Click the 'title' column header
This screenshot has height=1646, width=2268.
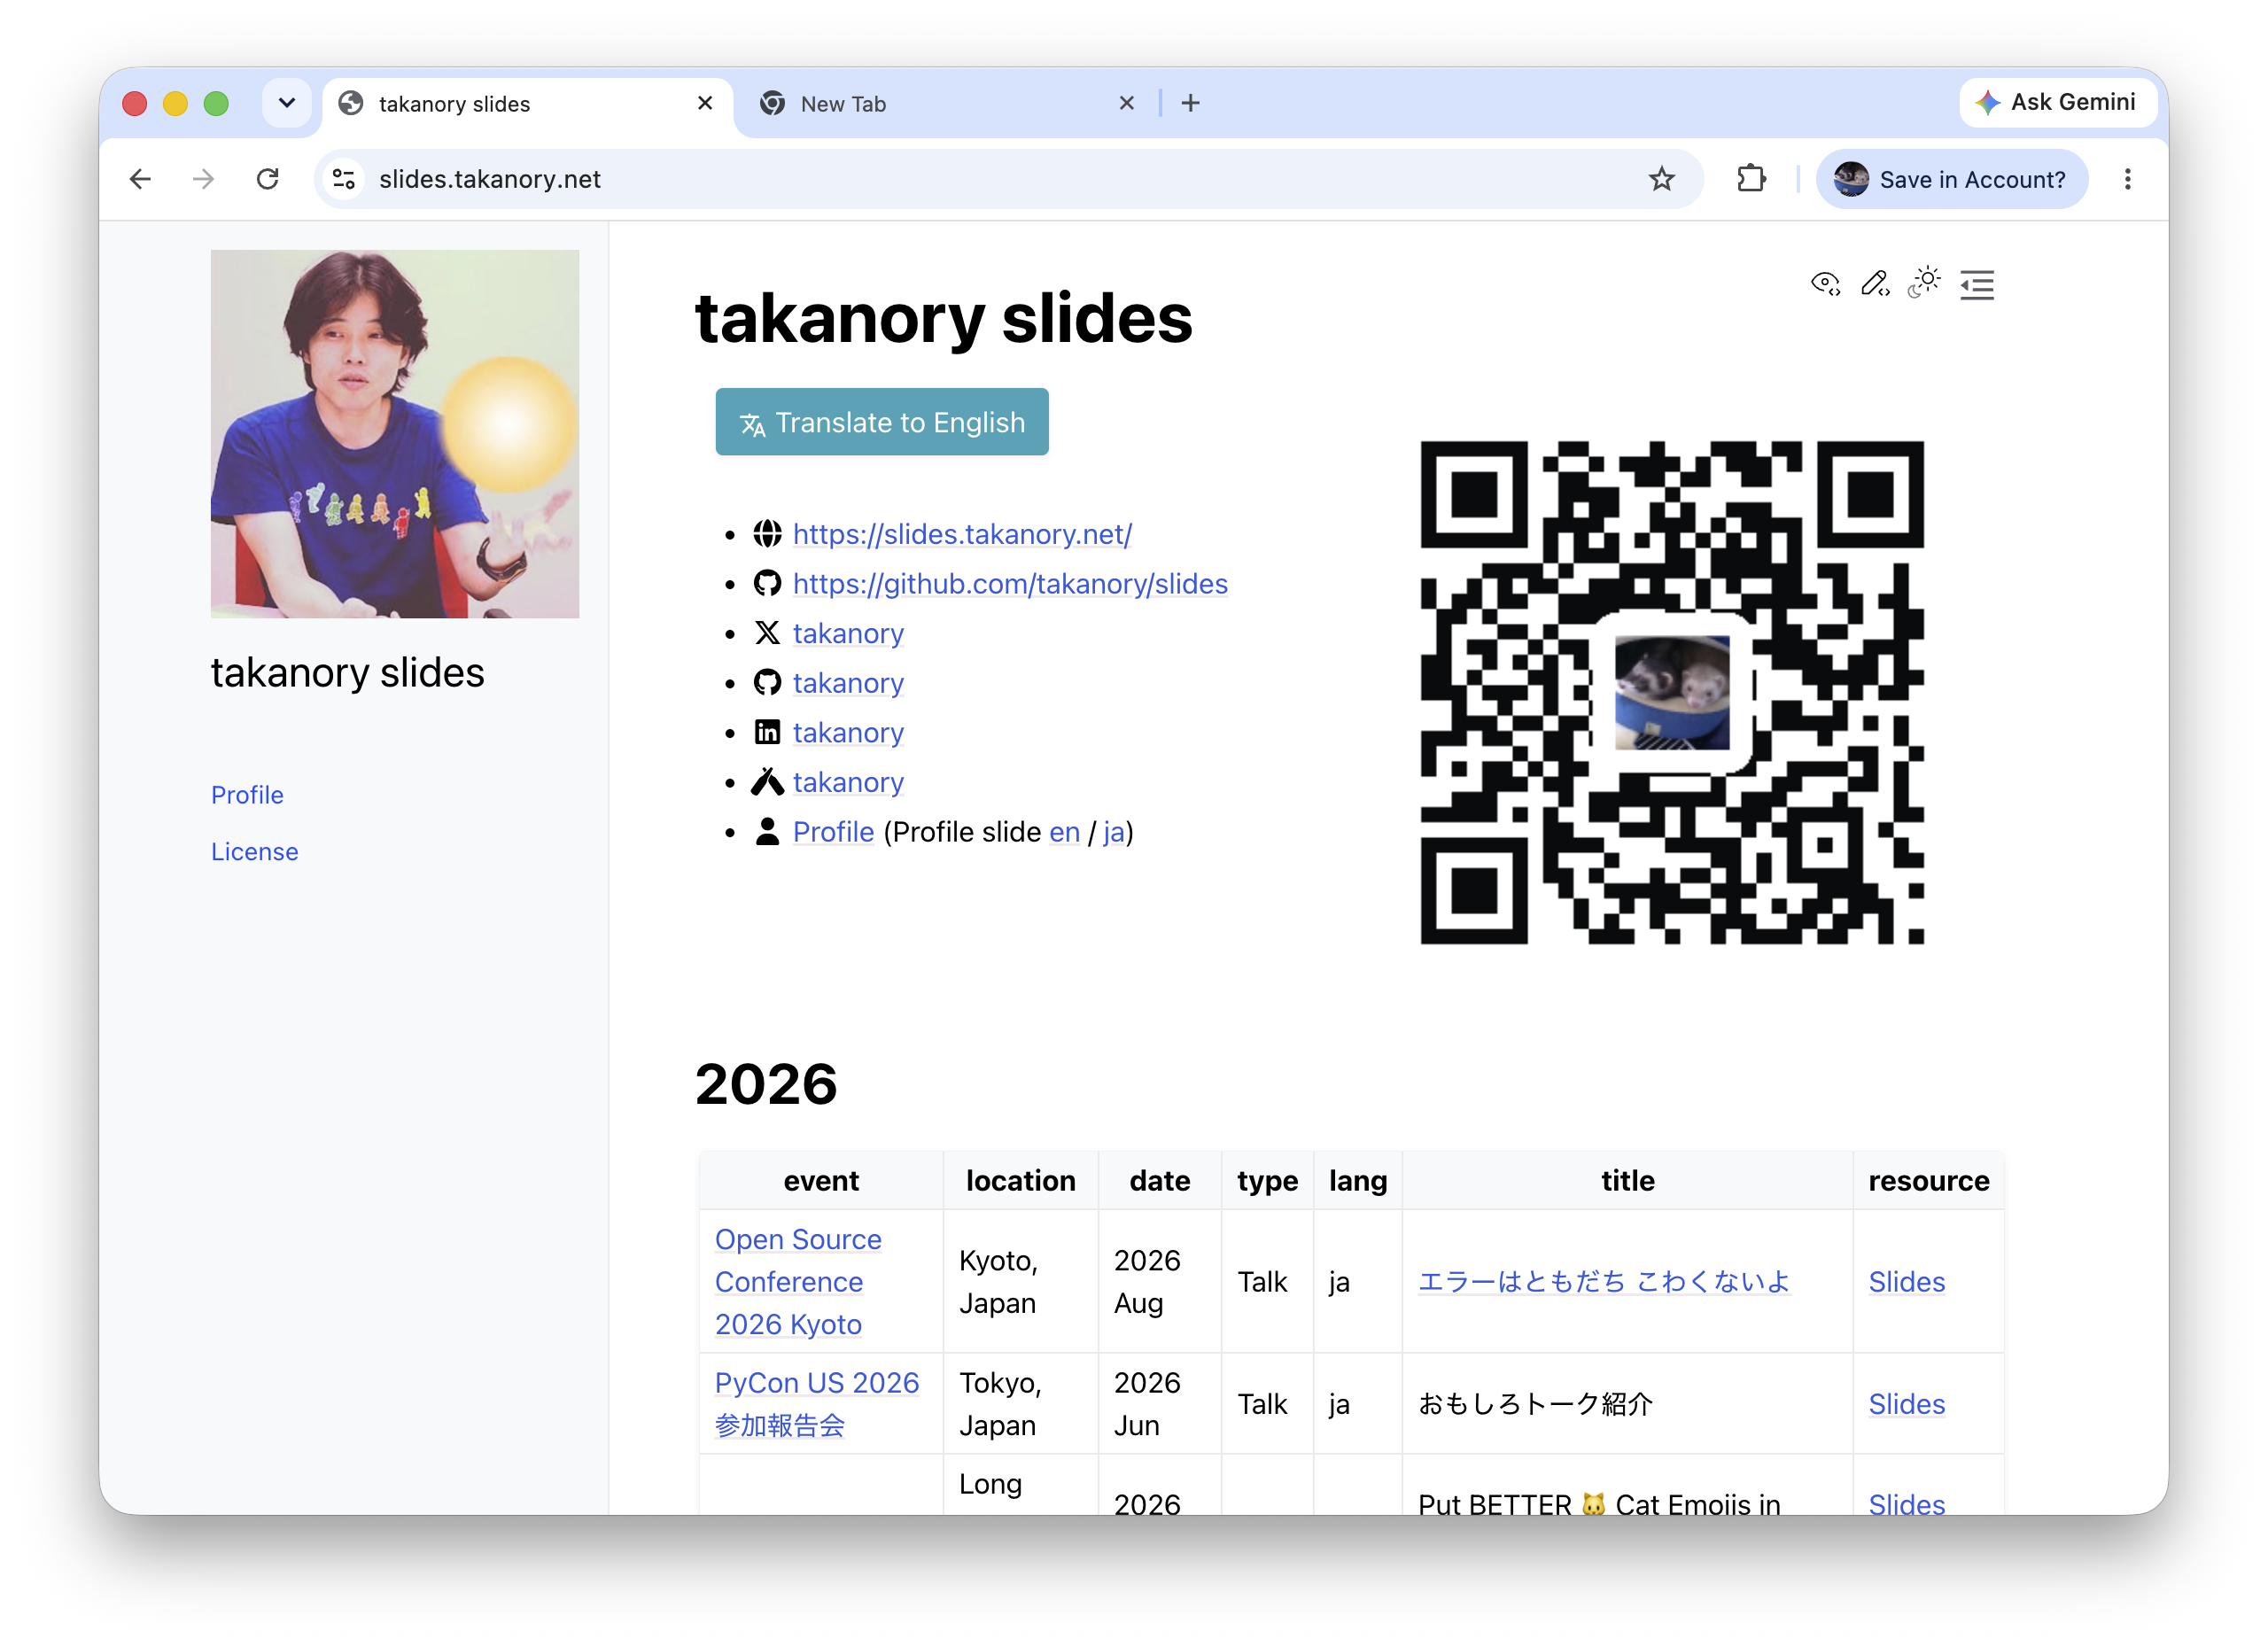(1627, 1181)
